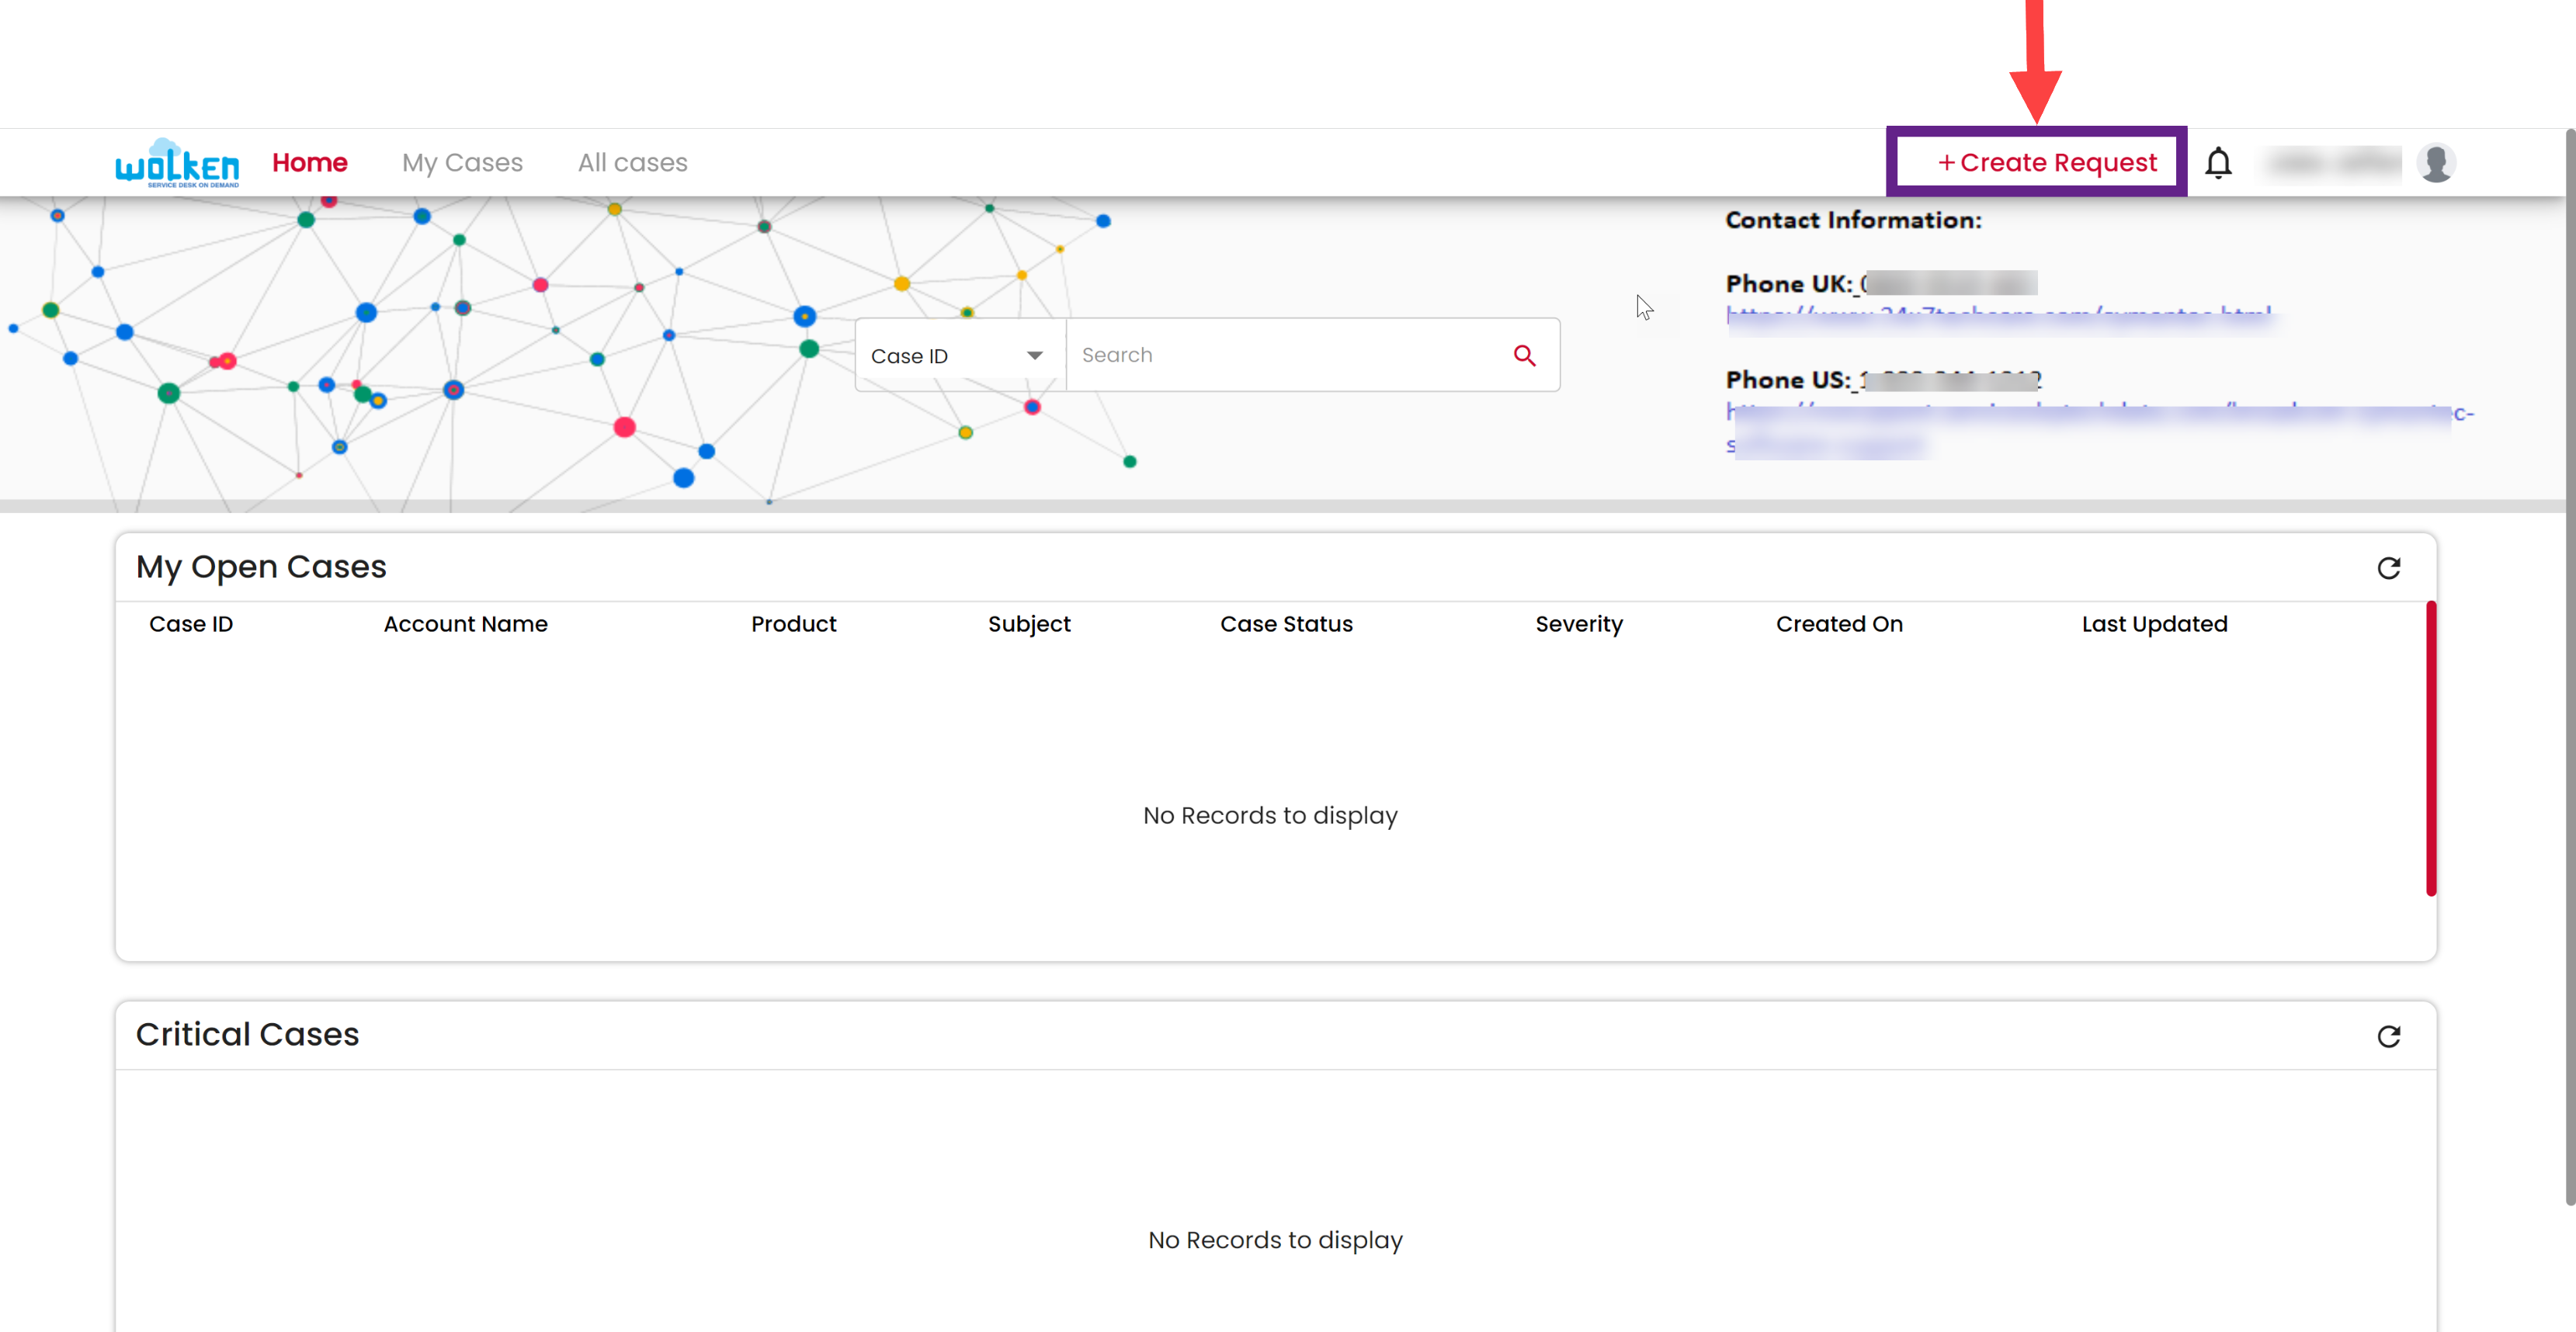
Task: Sort by the Case Status column header
Action: (x=1285, y=624)
